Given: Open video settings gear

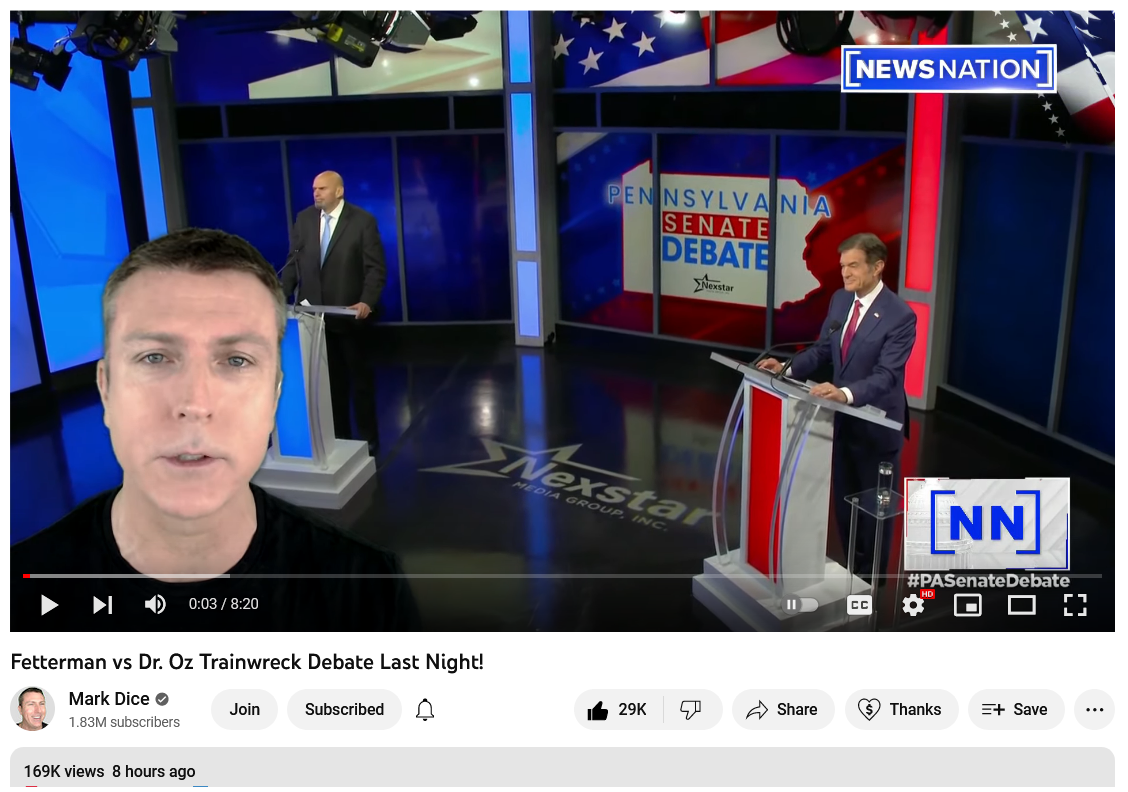Looking at the screenshot, I should coord(914,605).
